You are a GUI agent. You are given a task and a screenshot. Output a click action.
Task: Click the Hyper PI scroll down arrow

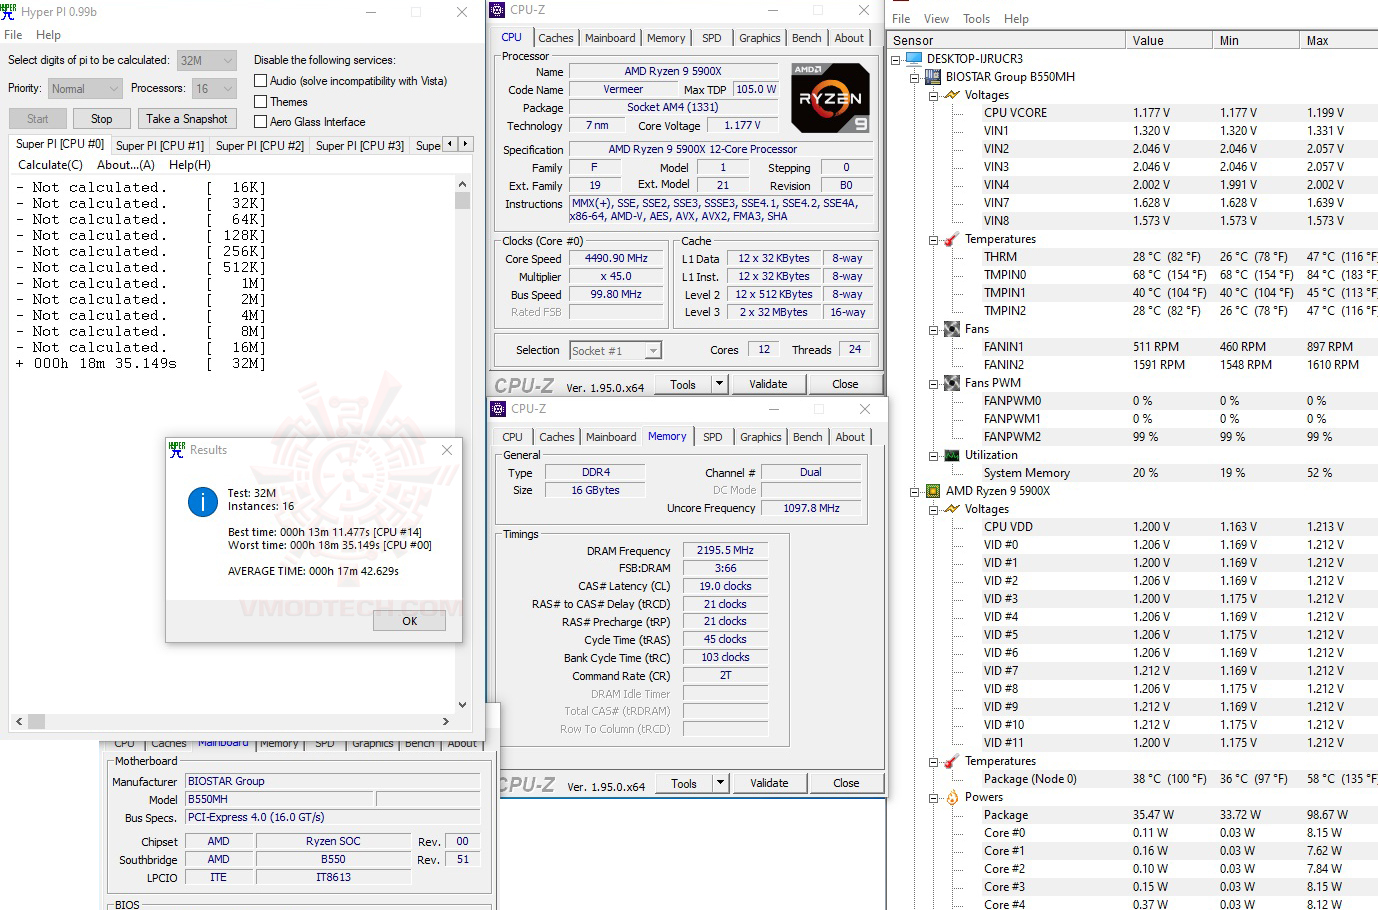pos(462,704)
